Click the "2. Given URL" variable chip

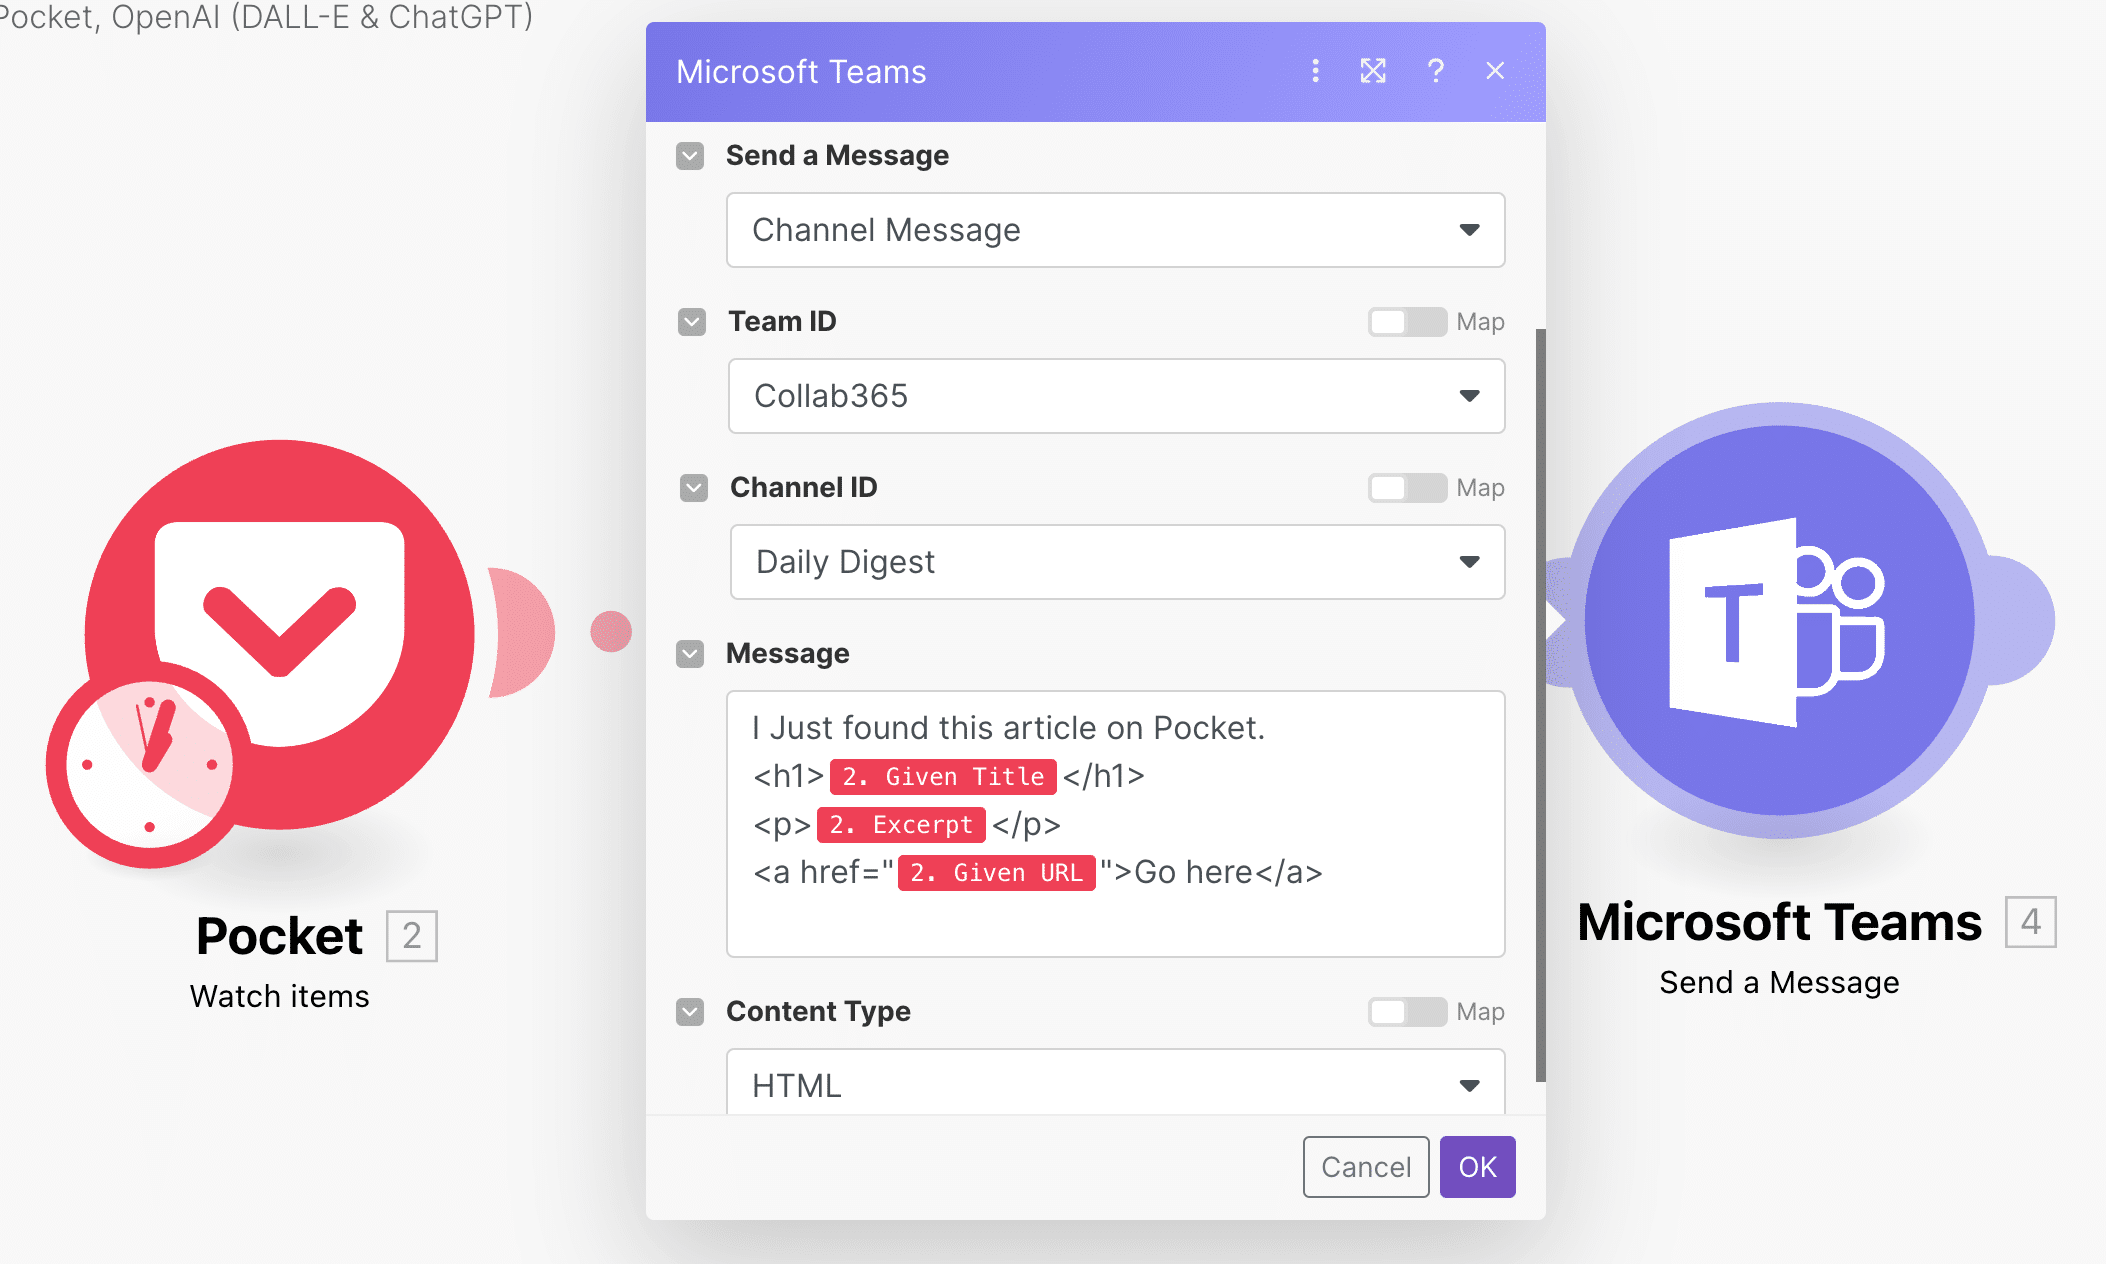click(995, 872)
